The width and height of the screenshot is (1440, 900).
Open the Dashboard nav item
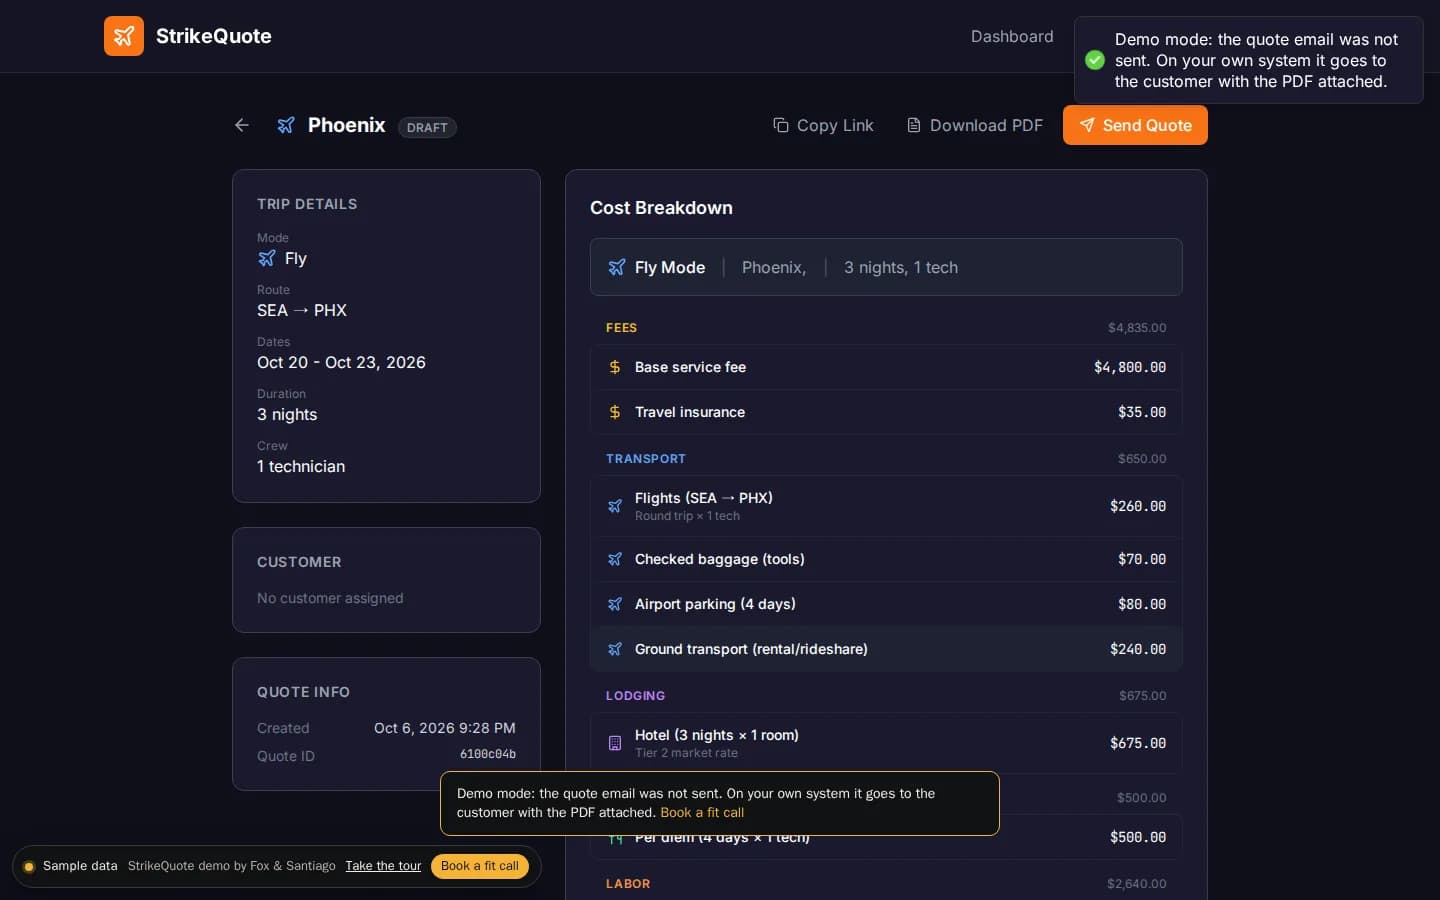[1012, 36]
